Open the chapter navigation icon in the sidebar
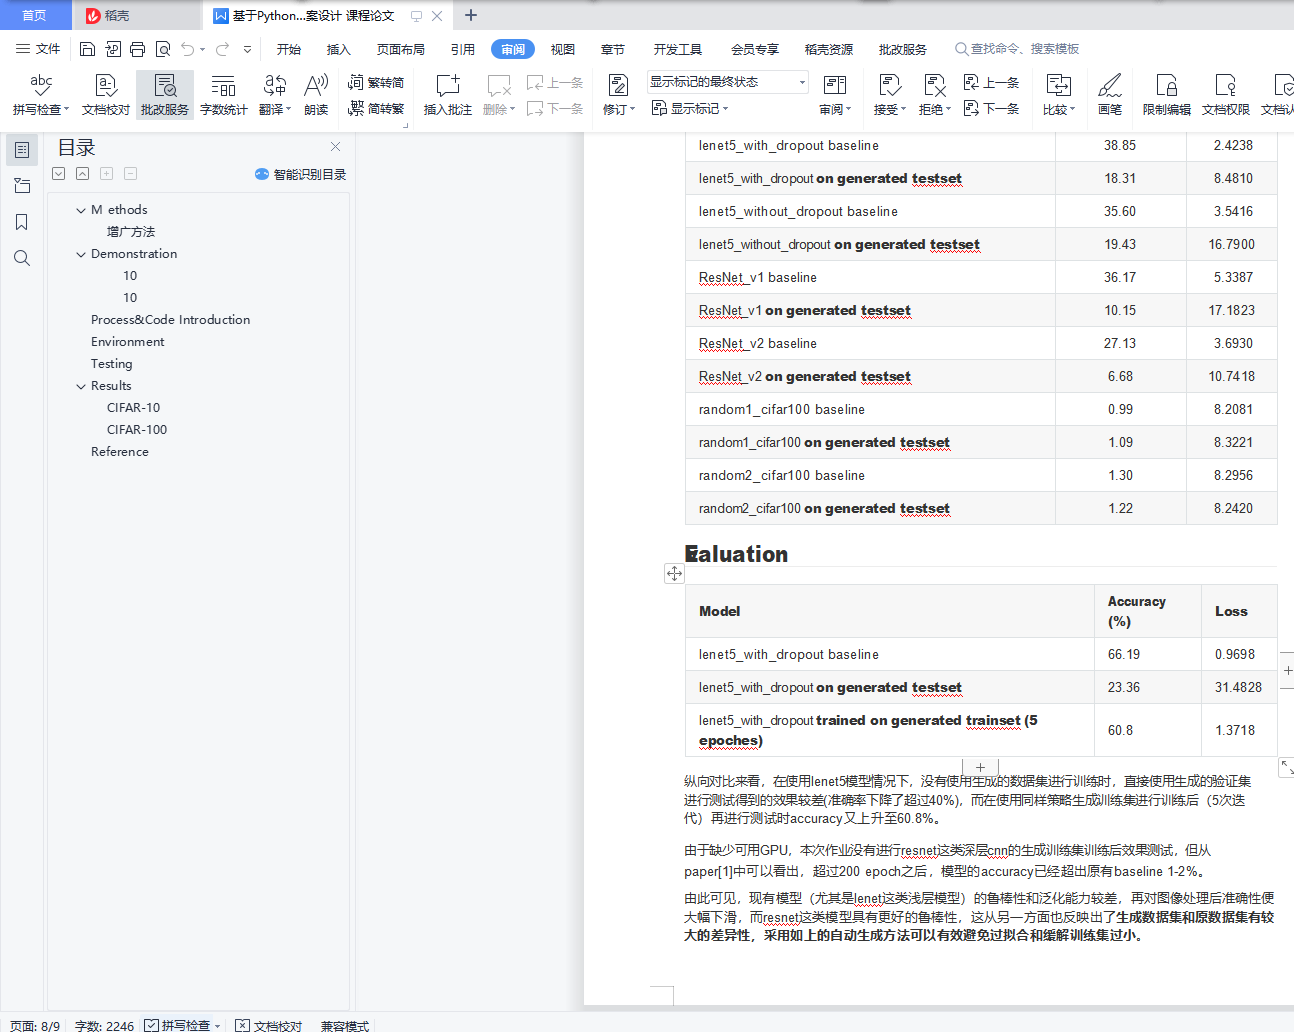 click(22, 186)
